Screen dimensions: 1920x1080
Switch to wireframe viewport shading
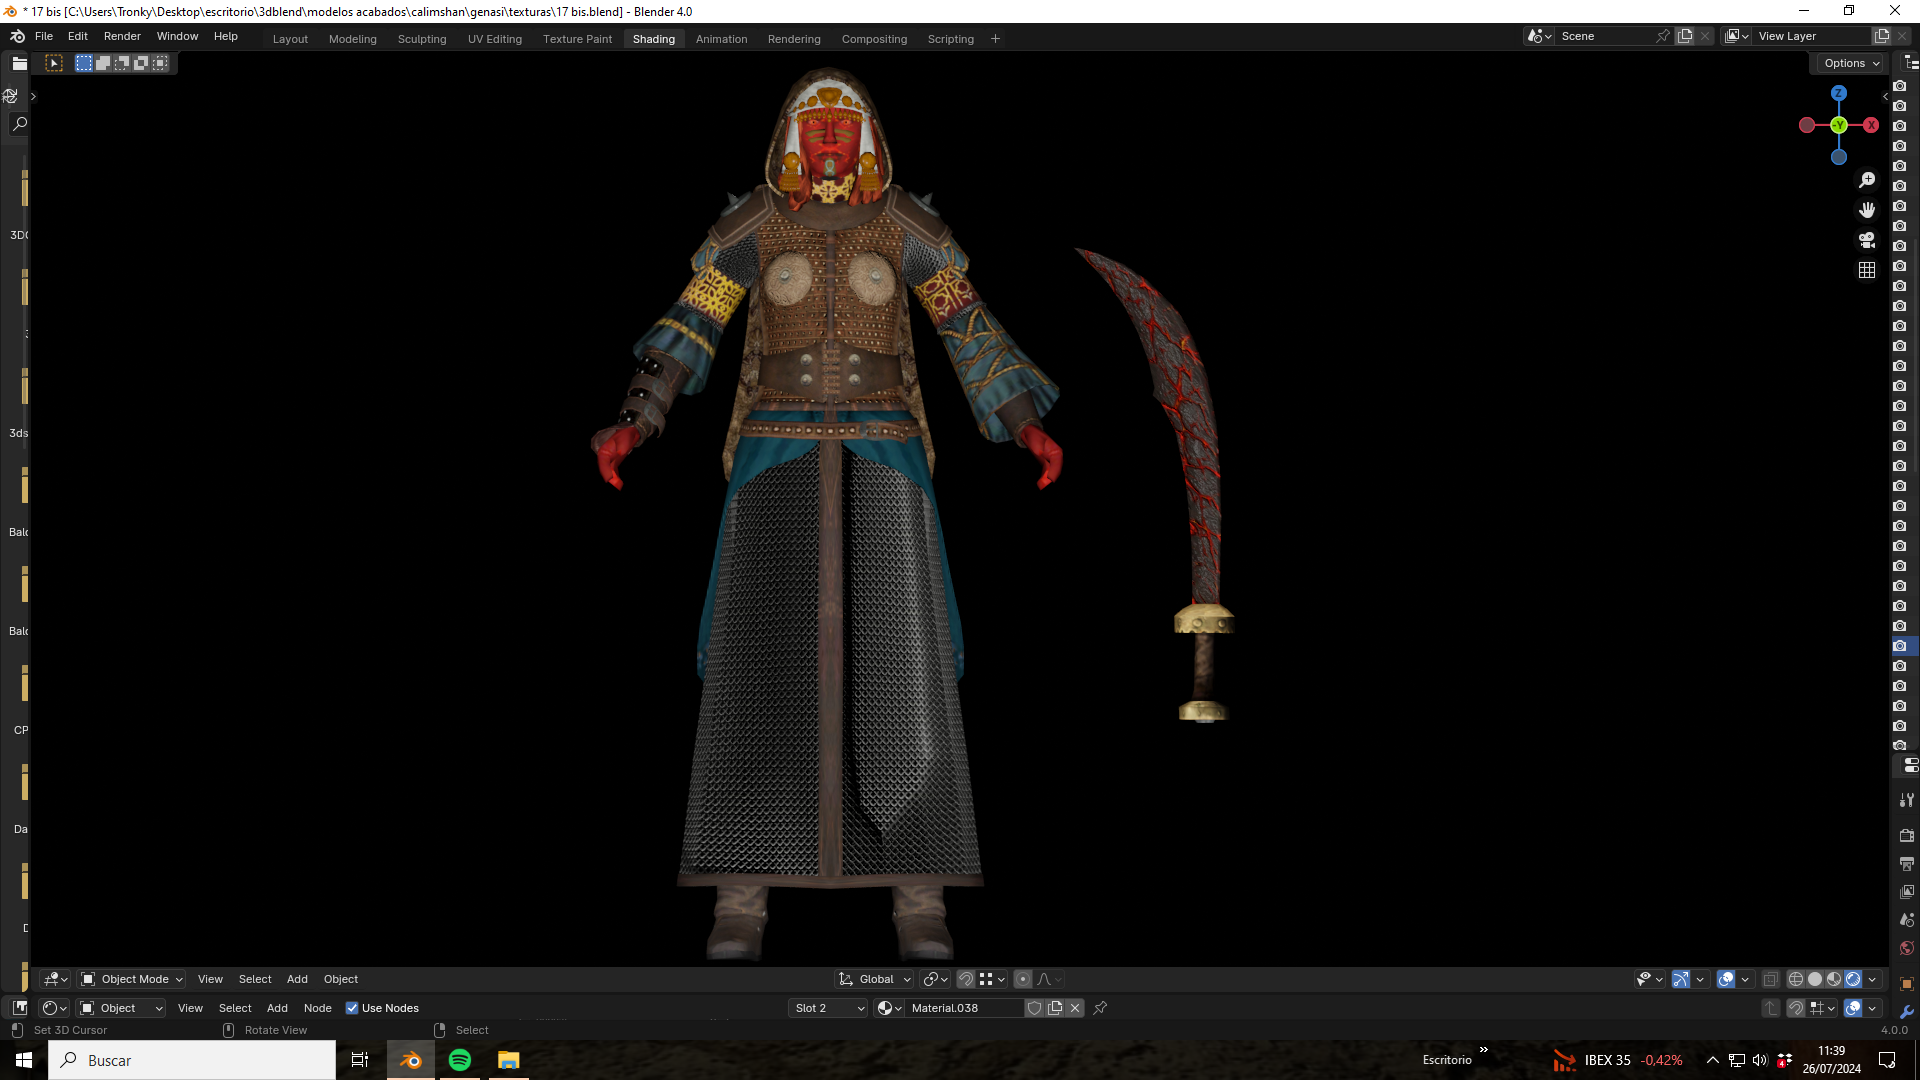(1796, 980)
